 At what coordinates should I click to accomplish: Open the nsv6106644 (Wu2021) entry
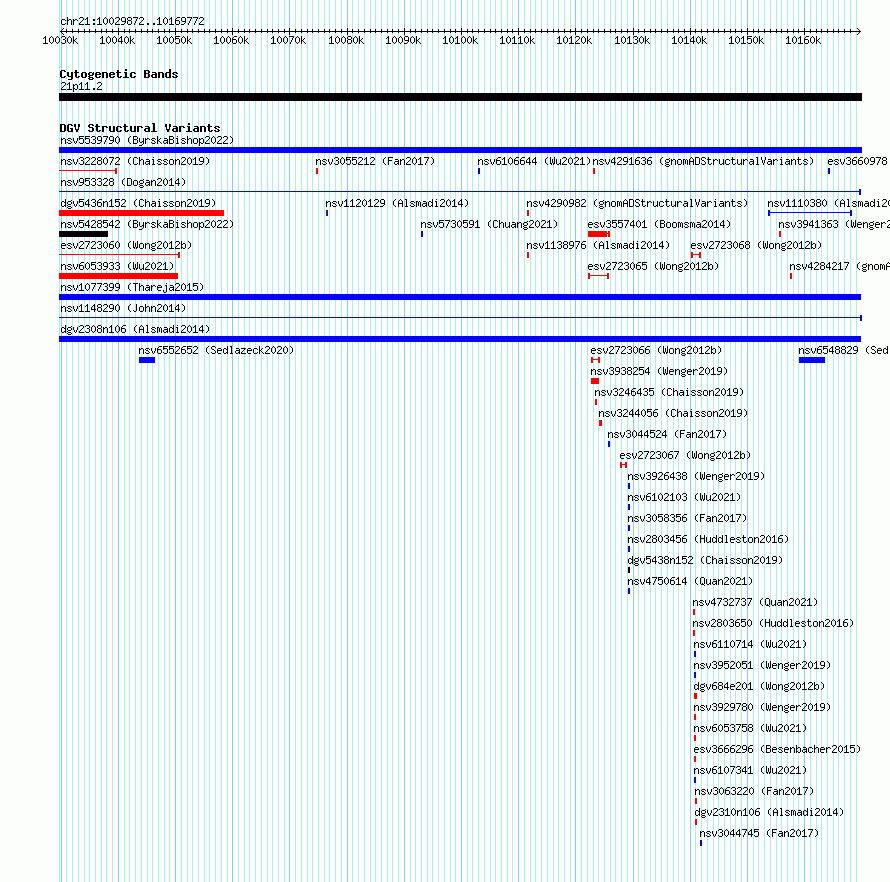[534, 161]
